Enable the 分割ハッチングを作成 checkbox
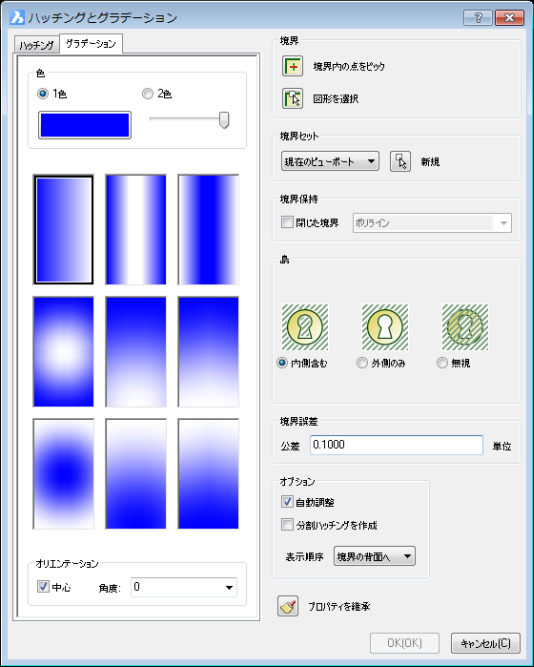This screenshot has width=534, height=667. tap(287, 524)
